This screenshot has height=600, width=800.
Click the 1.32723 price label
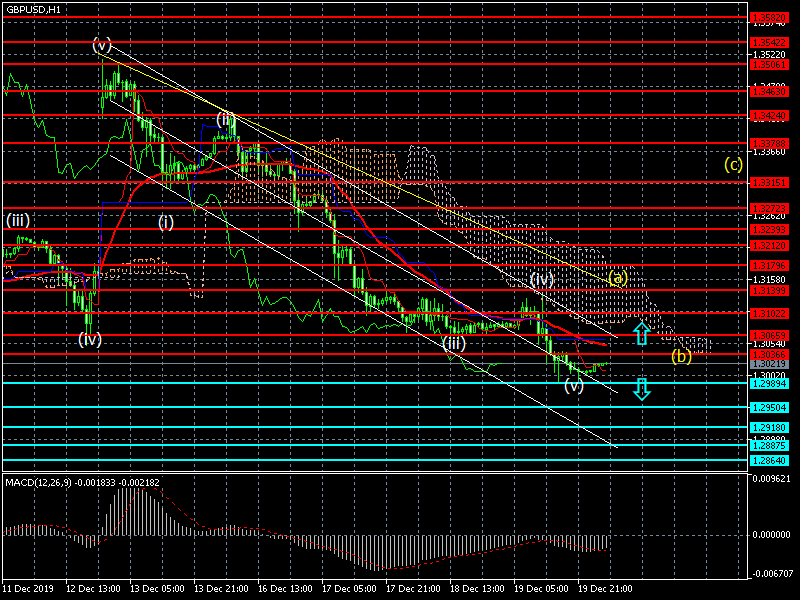coord(769,208)
